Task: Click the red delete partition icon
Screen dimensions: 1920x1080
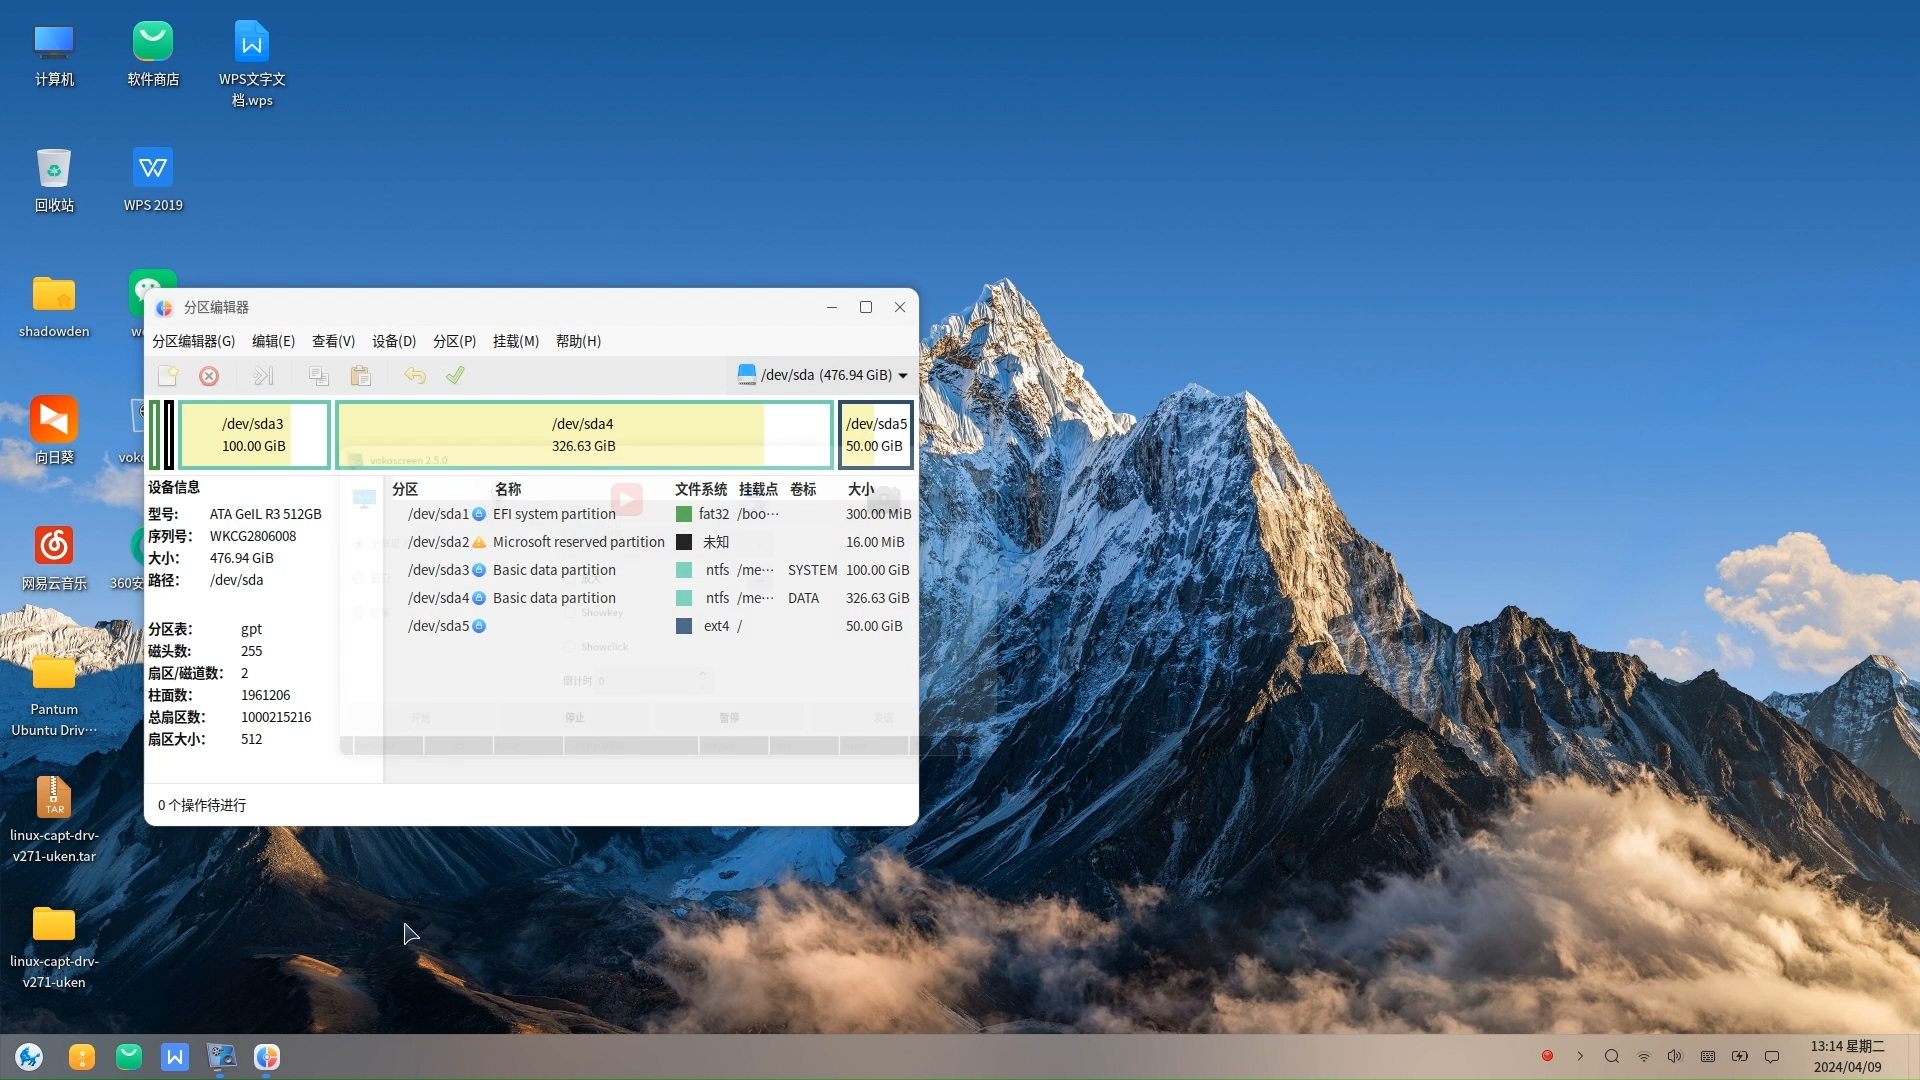Action: pyautogui.click(x=209, y=376)
